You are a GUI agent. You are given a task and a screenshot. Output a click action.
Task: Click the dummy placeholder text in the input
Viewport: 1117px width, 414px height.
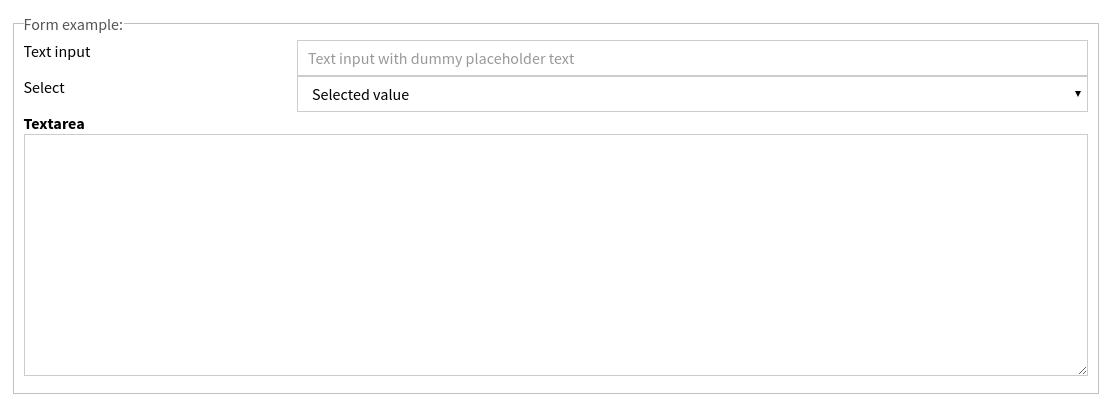click(x=441, y=59)
